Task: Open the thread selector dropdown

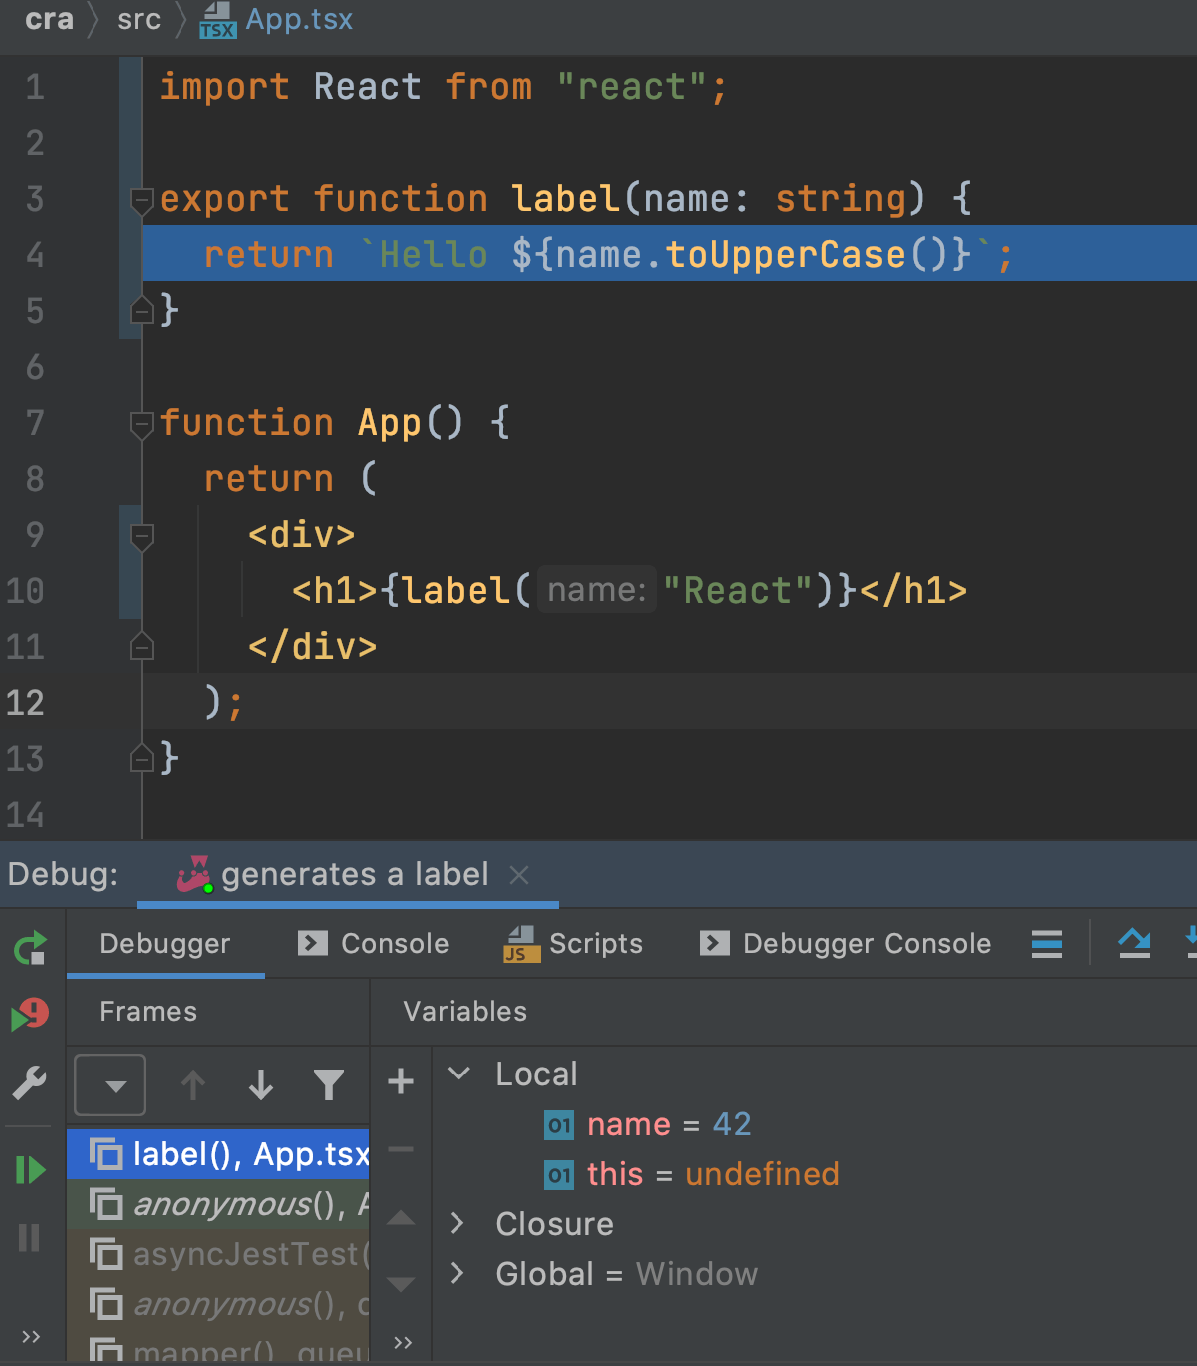Action: (111, 1085)
